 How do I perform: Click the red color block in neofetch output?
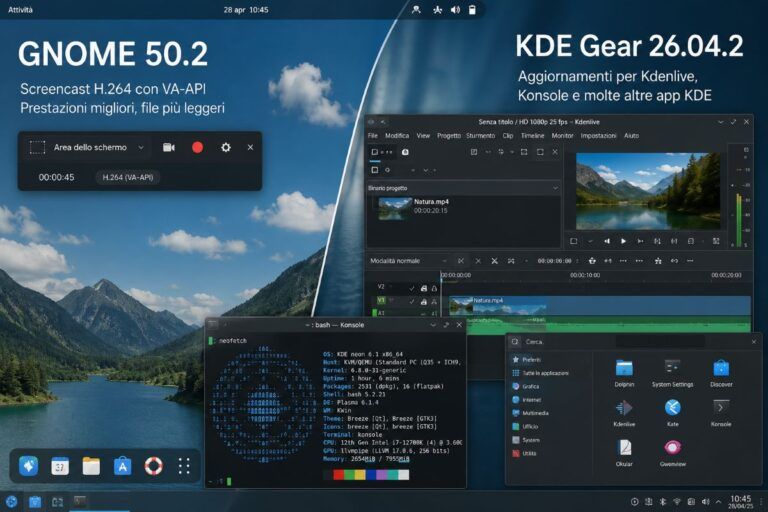click(338, 474)
